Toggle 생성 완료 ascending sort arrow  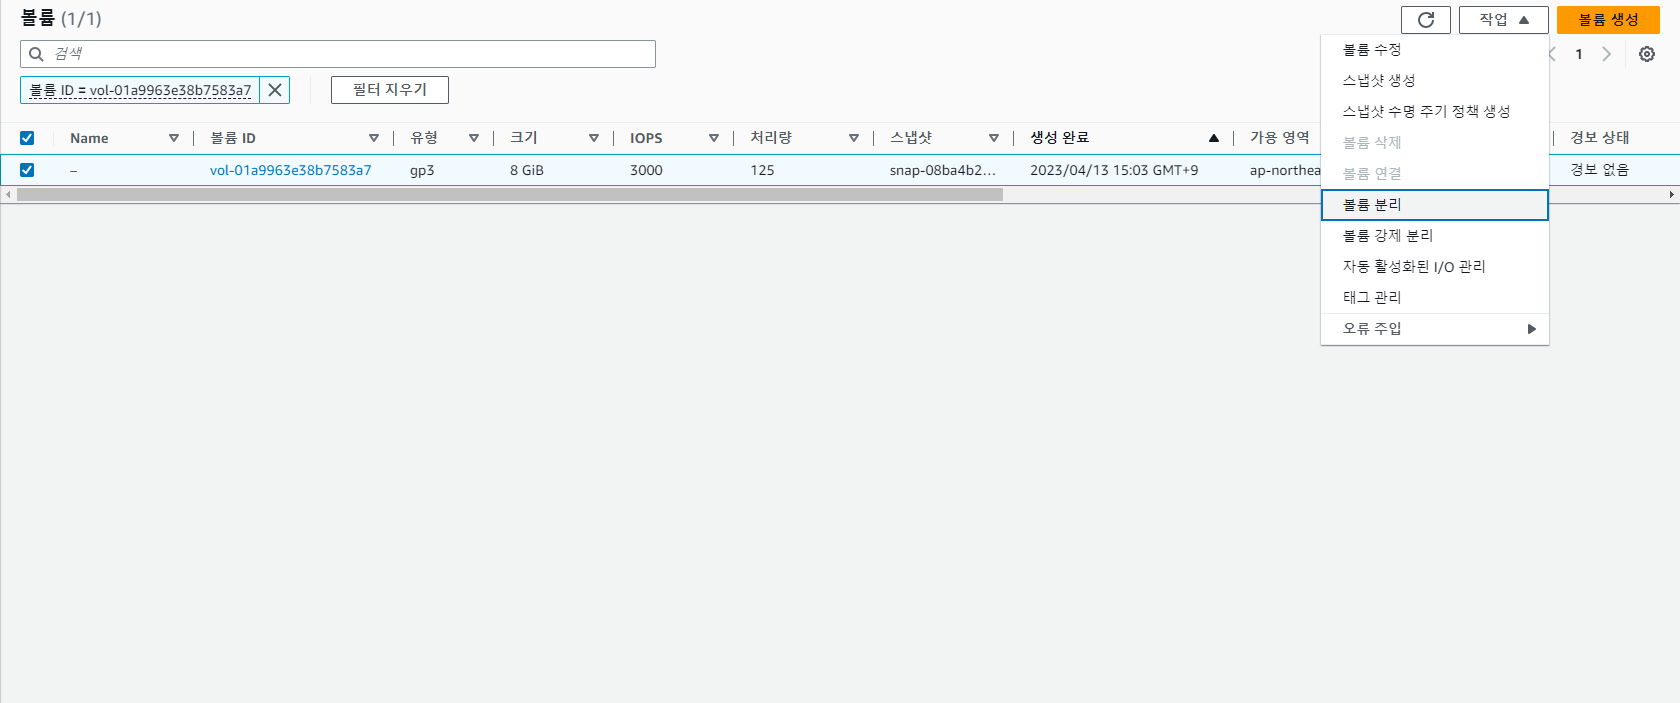pos(1214,138)
